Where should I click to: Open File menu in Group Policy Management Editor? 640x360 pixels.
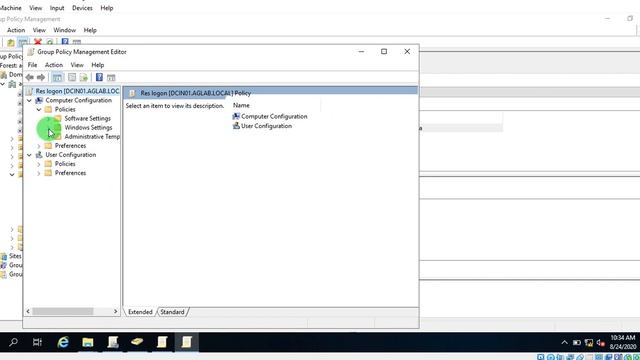click(x=32, y=65)
